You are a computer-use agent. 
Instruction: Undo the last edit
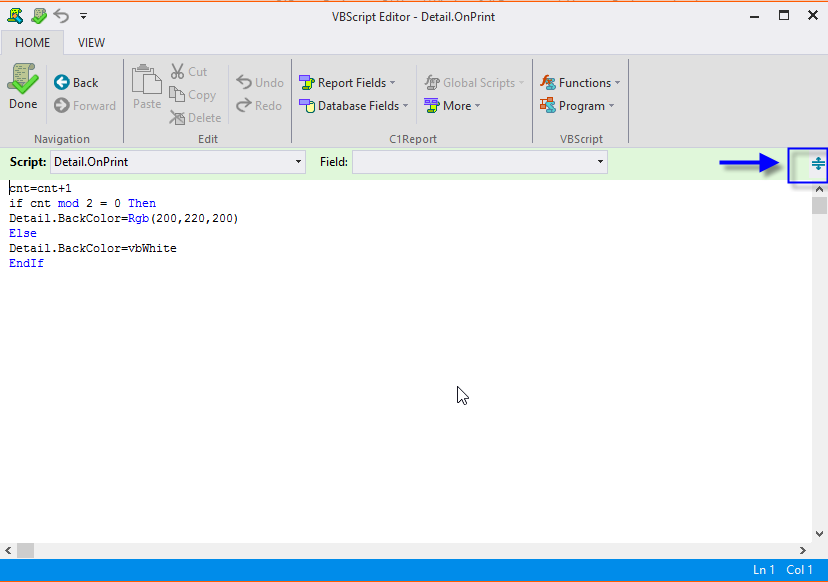click(x=260, y=83)
